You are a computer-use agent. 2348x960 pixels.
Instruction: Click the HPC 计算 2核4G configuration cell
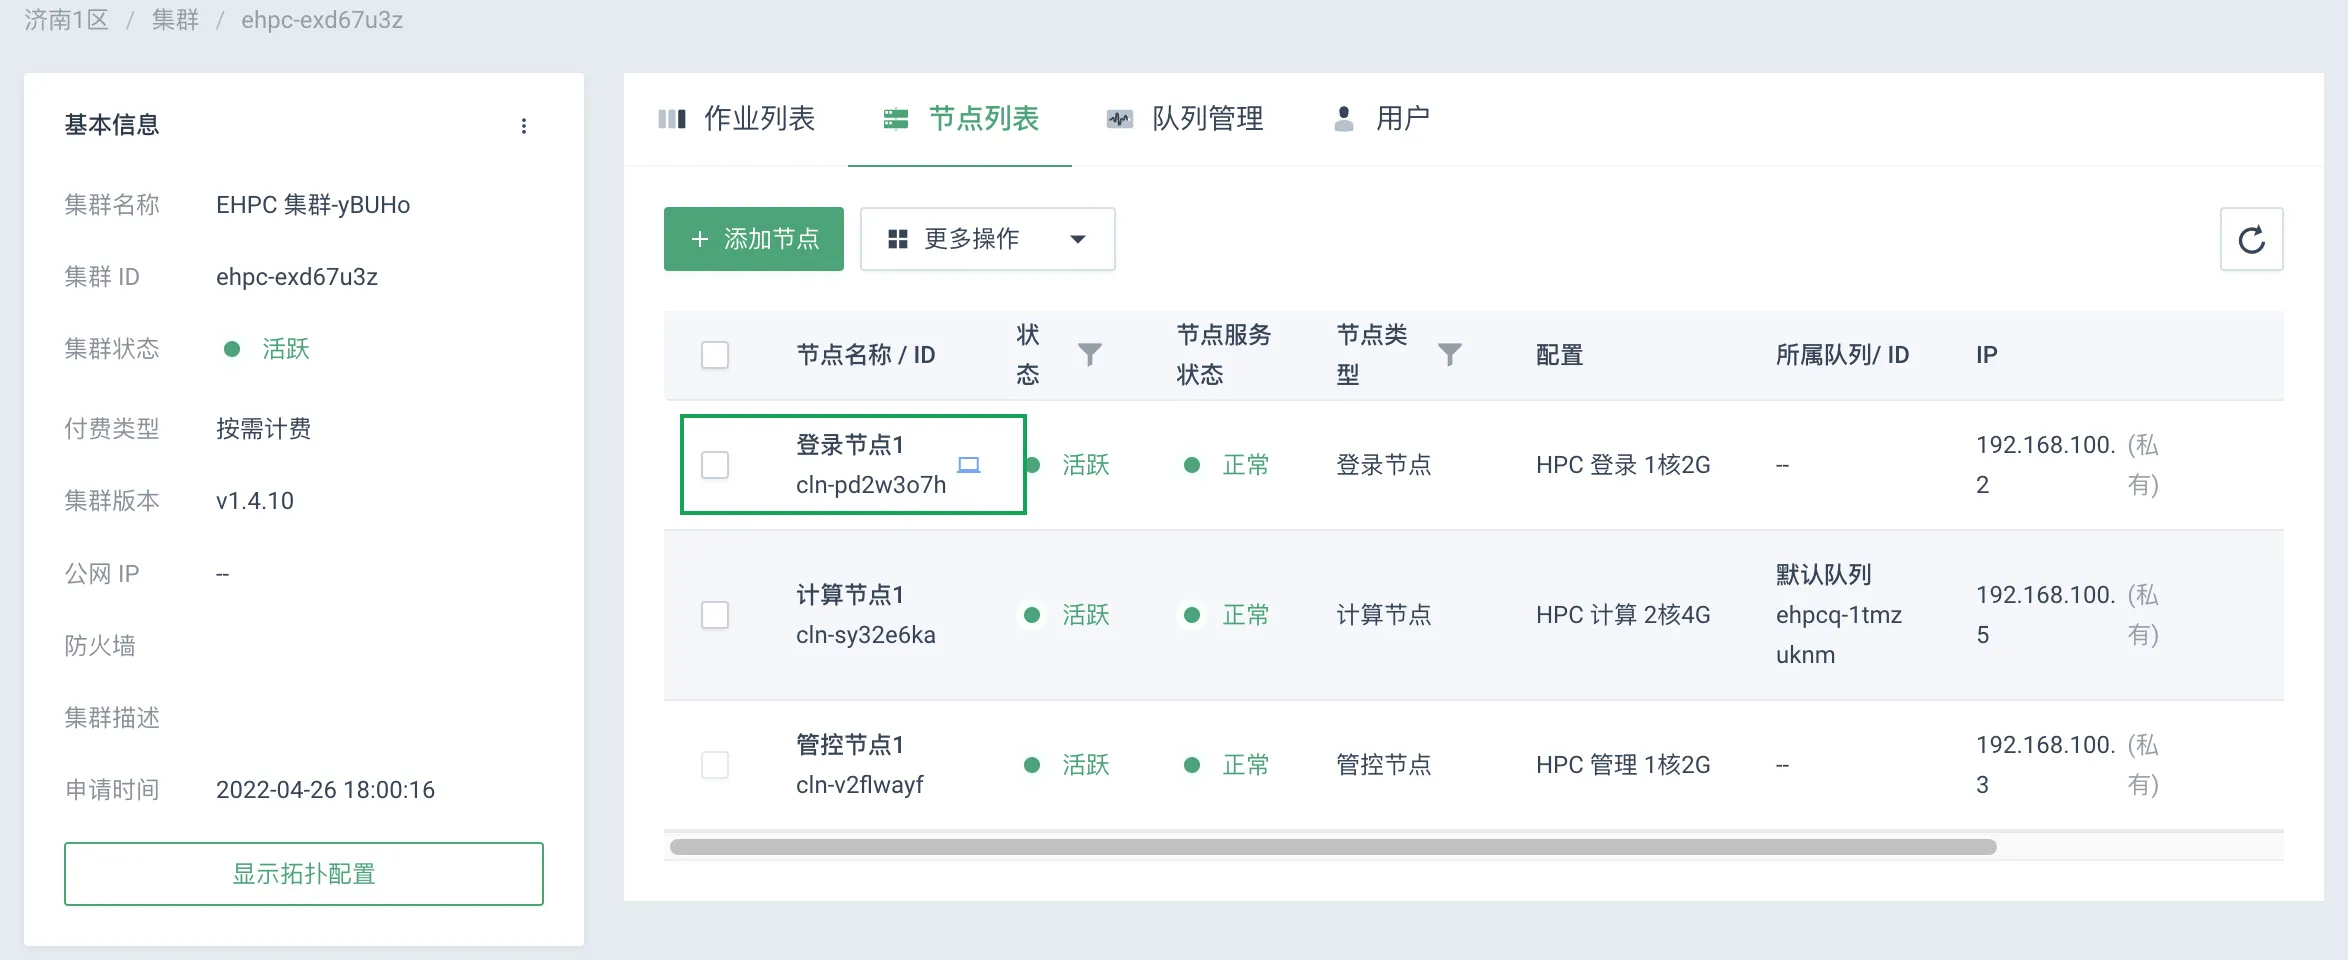click(1623, 615)
